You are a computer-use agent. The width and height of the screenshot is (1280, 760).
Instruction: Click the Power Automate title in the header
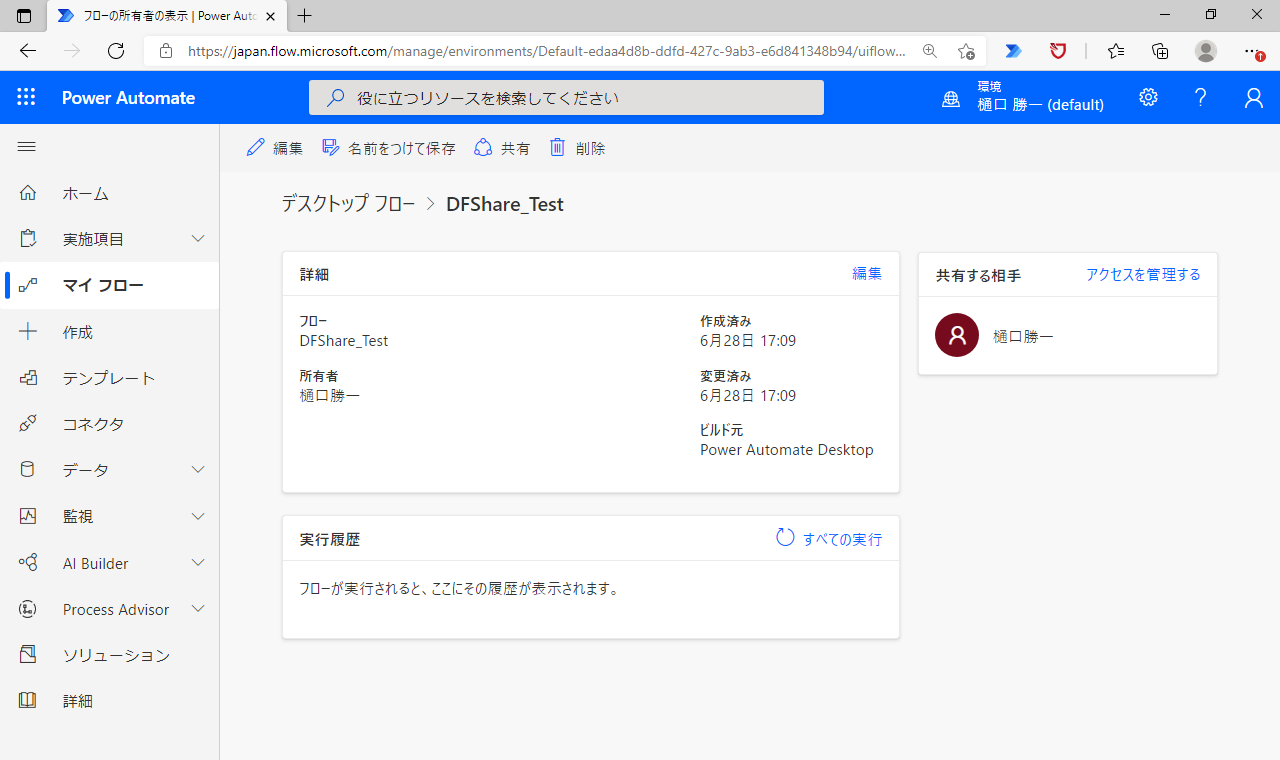coord(128,97)
